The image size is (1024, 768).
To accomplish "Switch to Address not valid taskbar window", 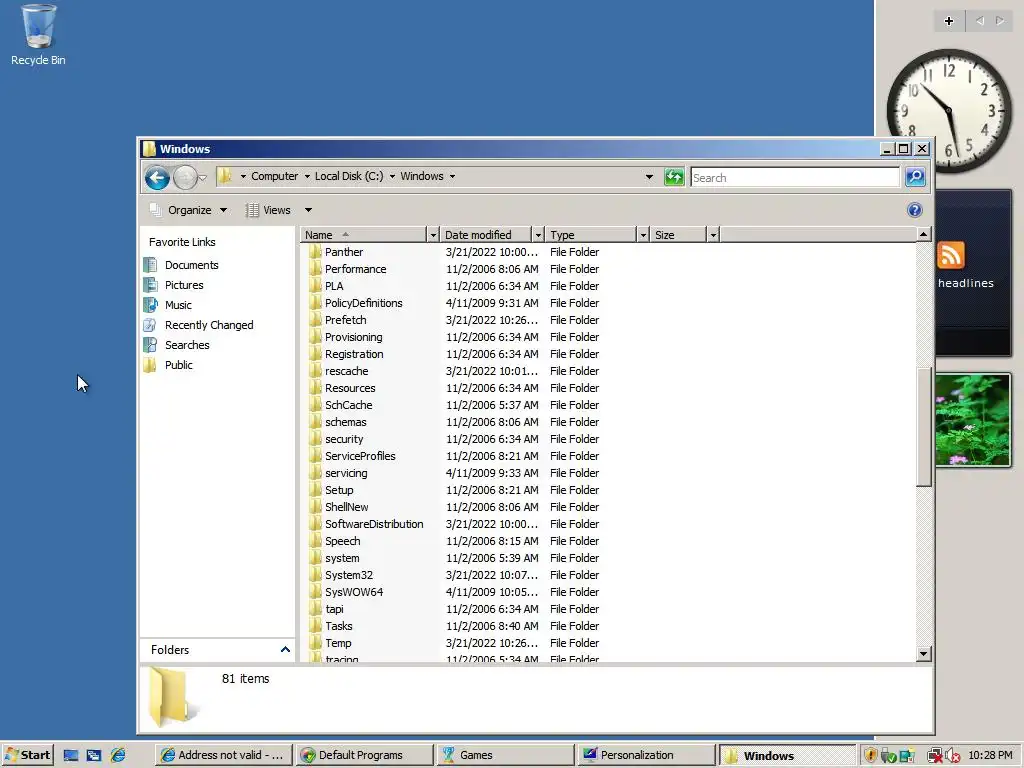I will pyautogui.click(x=224, y=755).
